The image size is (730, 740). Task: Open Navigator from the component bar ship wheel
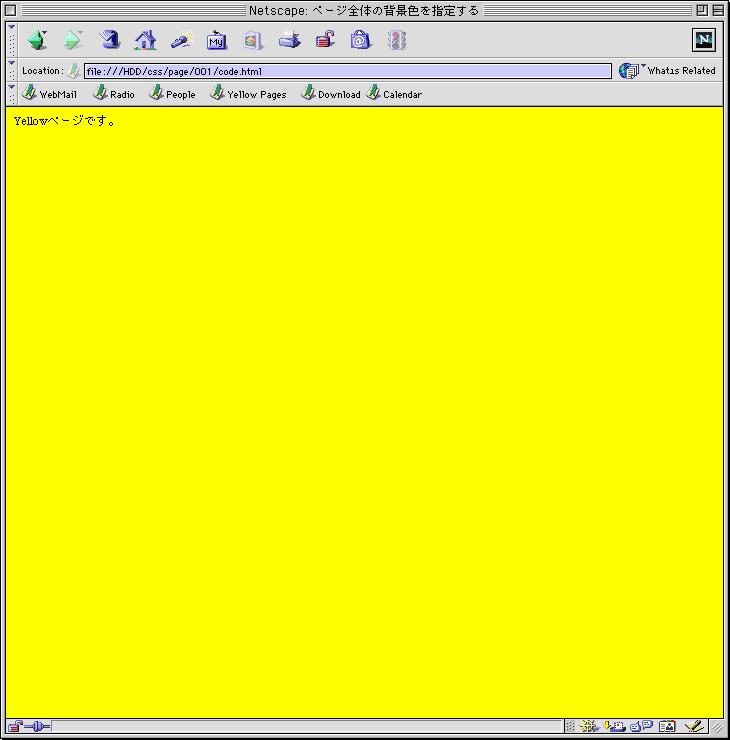pyautogui.click(x=588, y=726)
